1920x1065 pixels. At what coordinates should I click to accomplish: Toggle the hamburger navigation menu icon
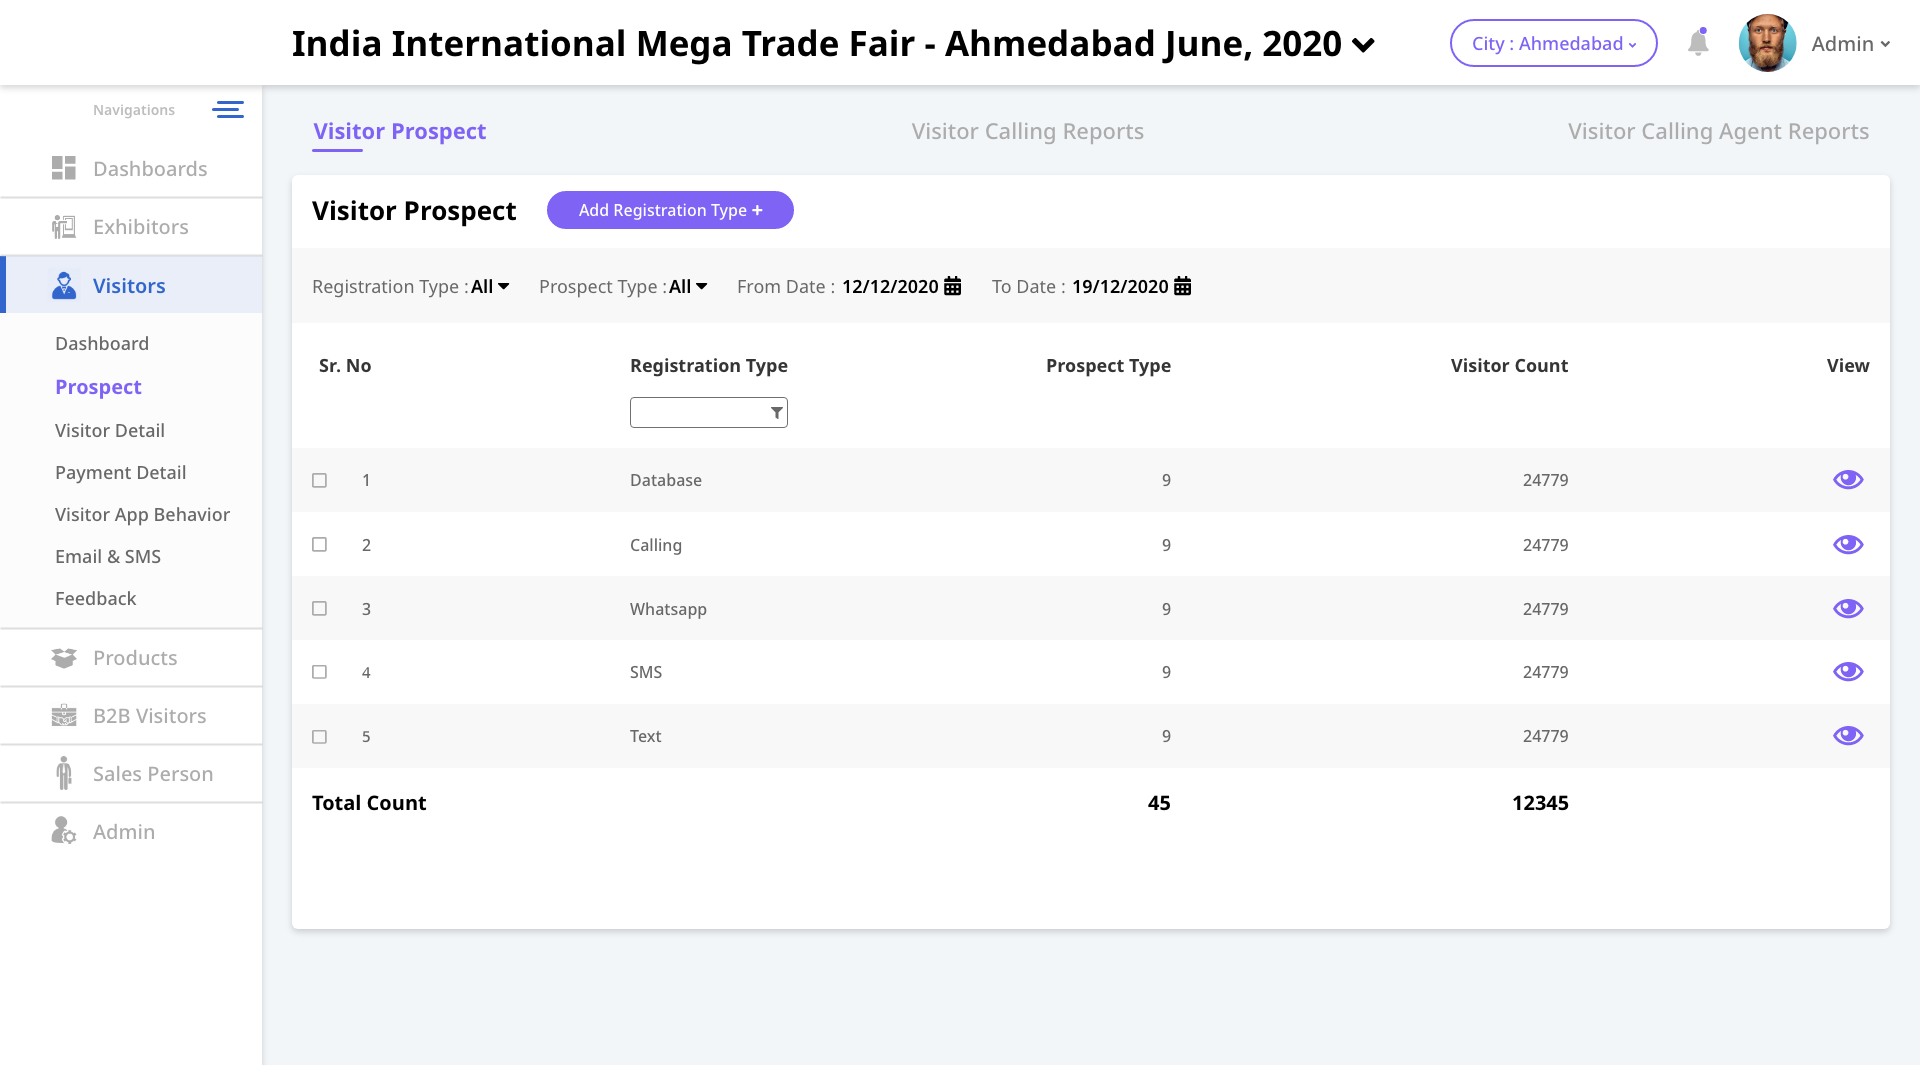coord(228,110)
